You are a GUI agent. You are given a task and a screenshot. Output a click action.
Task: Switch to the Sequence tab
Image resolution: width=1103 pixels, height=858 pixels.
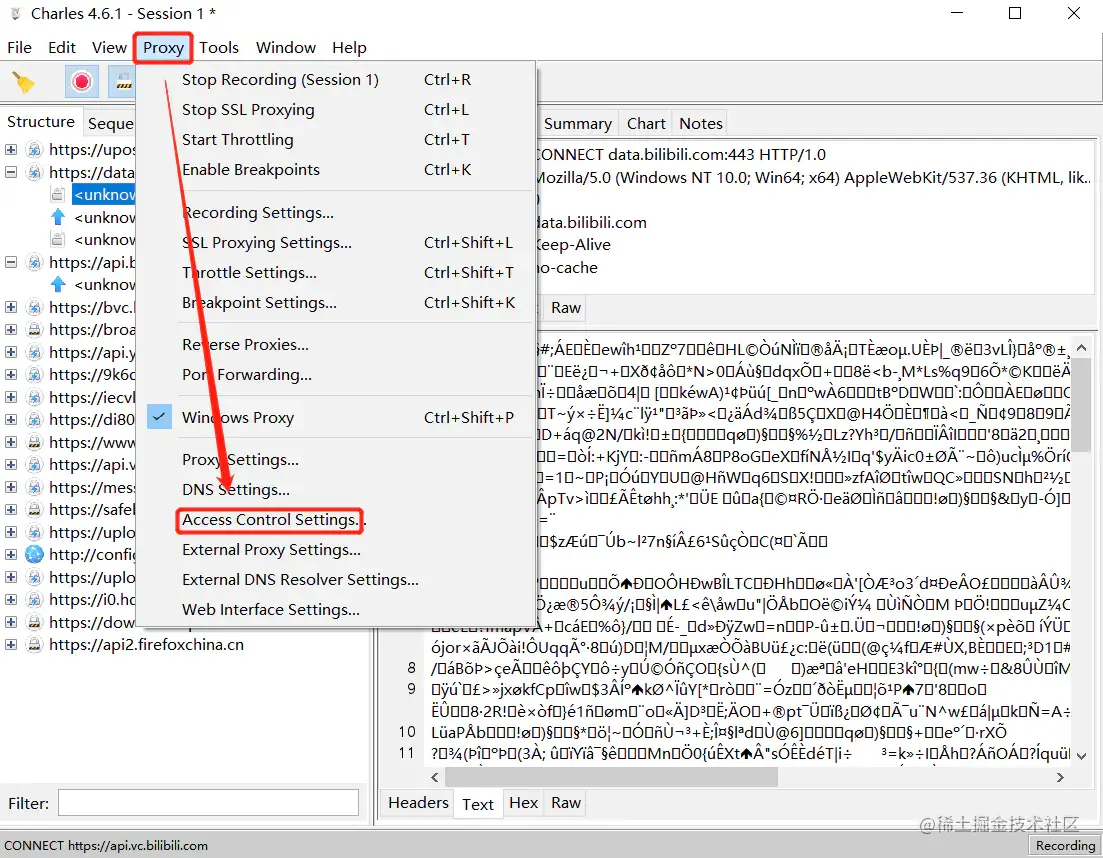(110, 123)
